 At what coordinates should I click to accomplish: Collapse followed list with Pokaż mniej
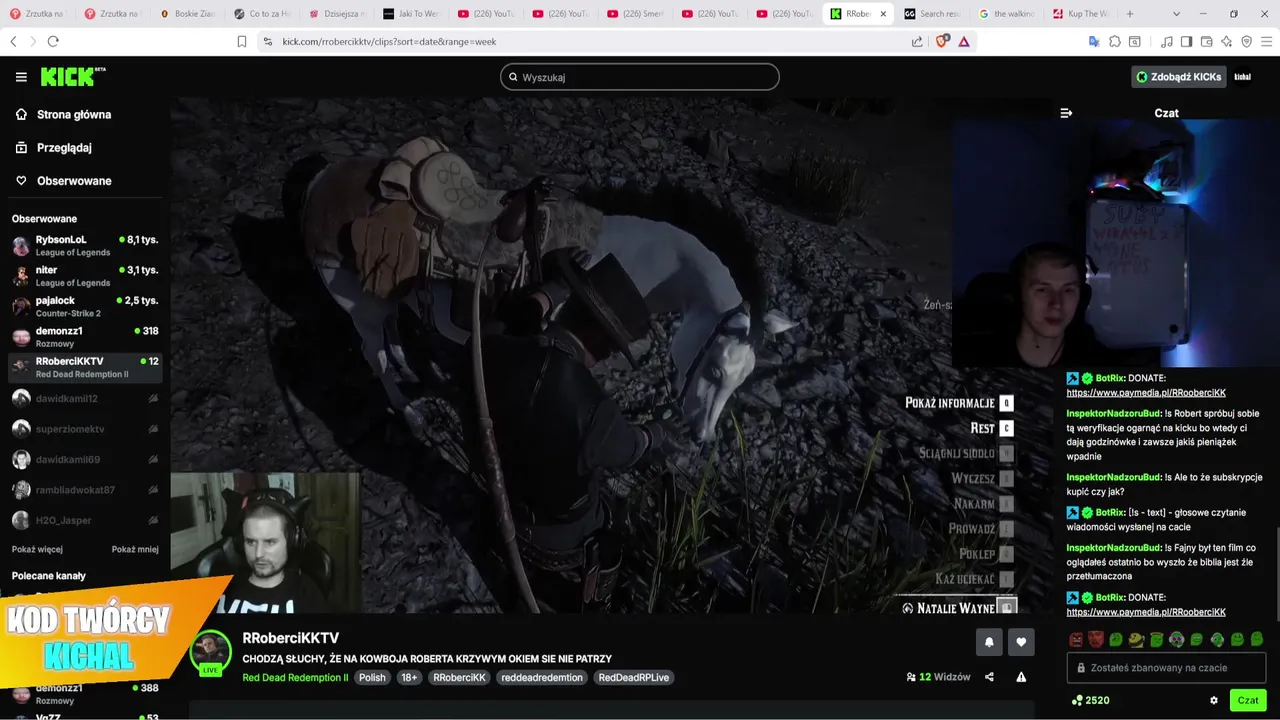pyautogui.click(x=135, y=549)
